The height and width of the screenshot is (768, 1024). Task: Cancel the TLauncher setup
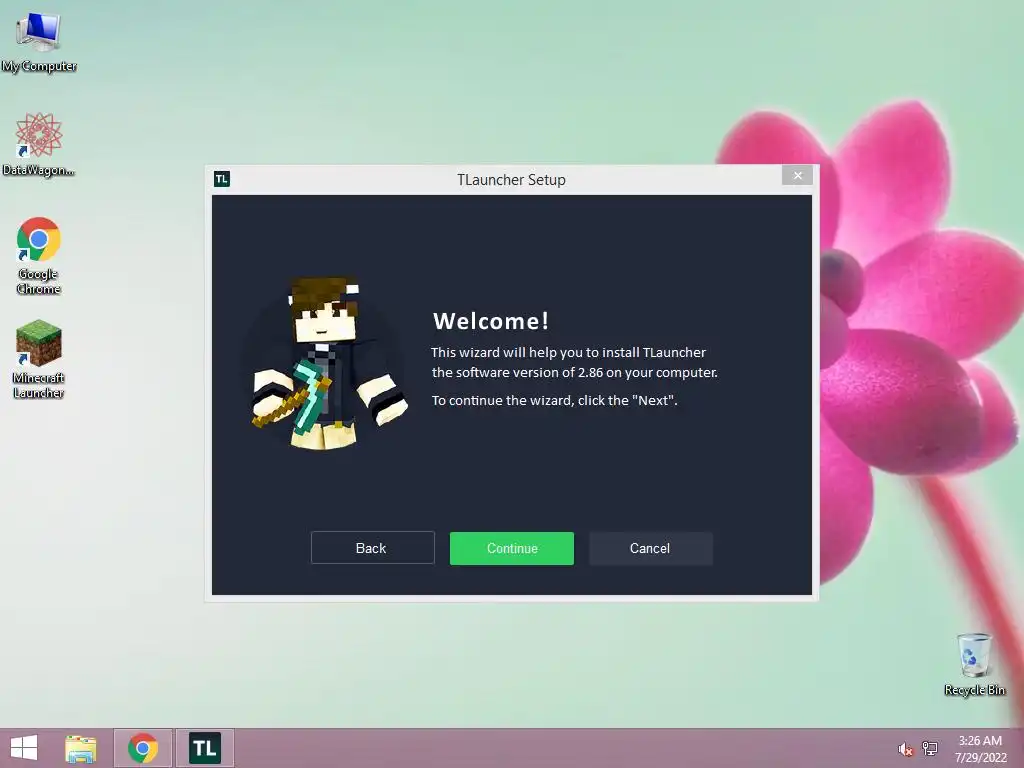pos(650,548)
